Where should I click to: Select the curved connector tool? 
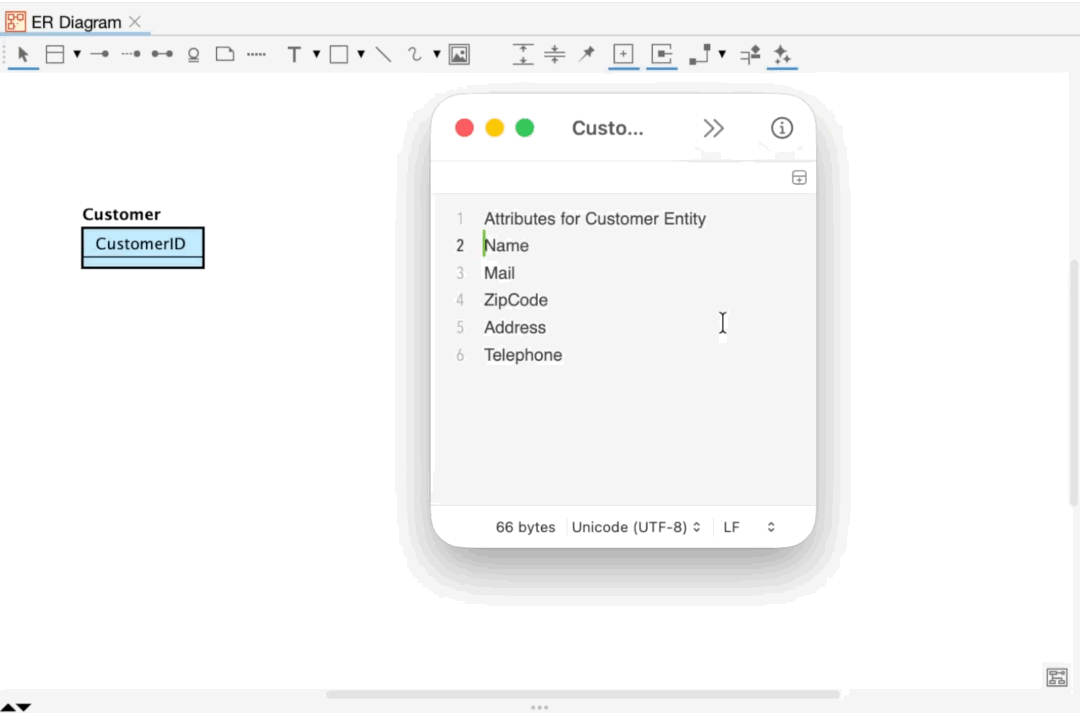click(415, 55)
